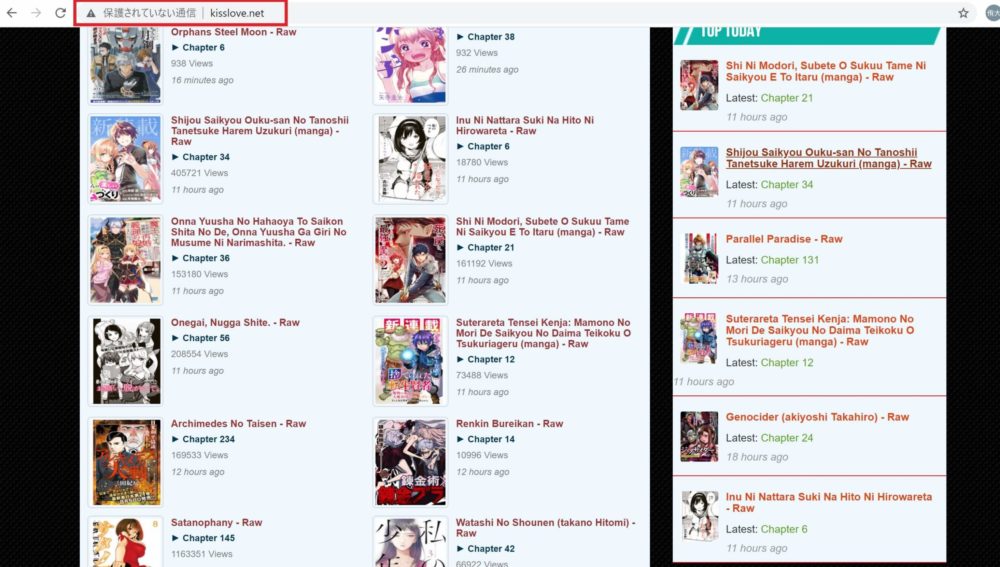Open Onegai, Nugga Shite cover thumbnail
This screenshot has height=567, width=1000.
click(126, 361)
